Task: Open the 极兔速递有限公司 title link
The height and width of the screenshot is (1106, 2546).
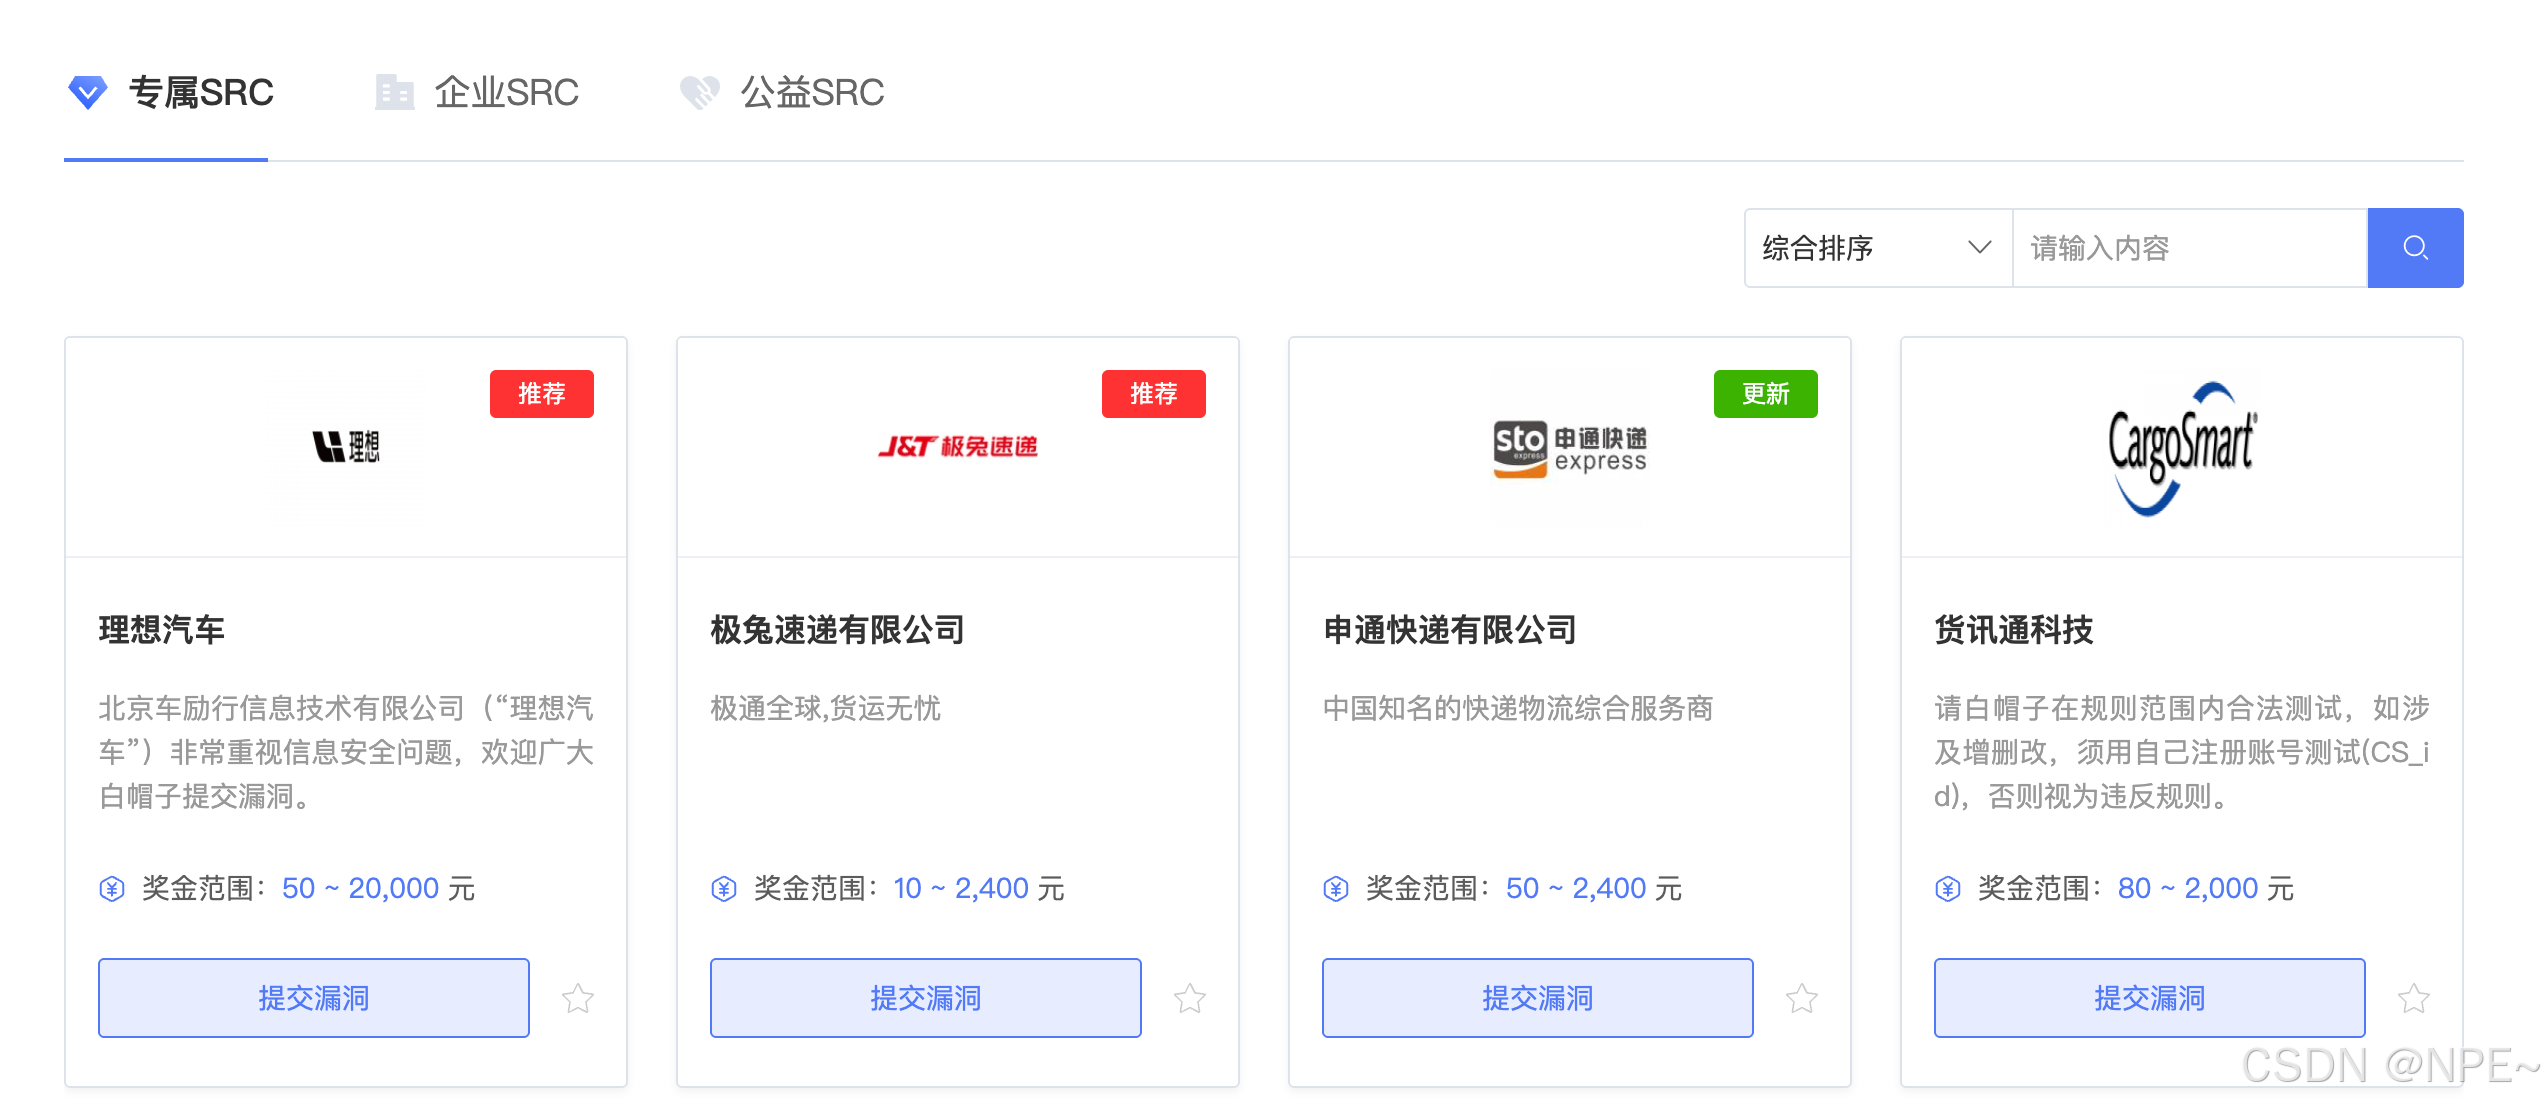Action: 838,630
